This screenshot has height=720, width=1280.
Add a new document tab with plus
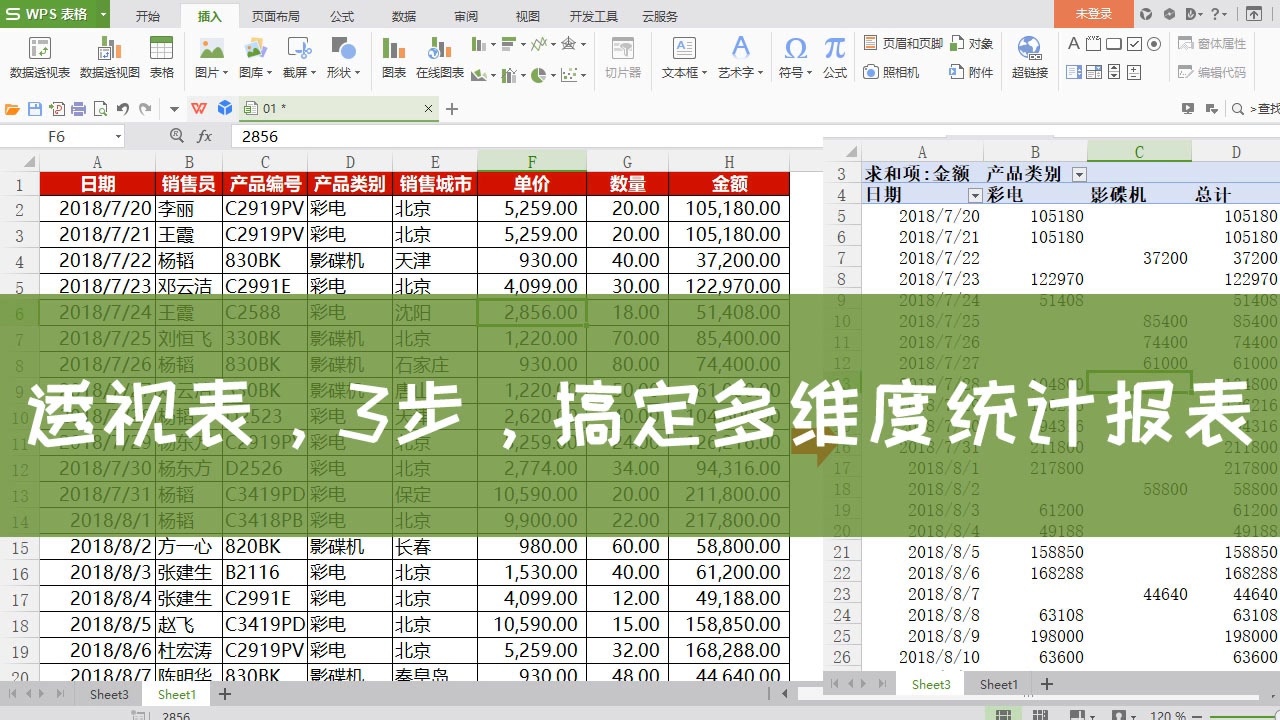click(452, 109)
